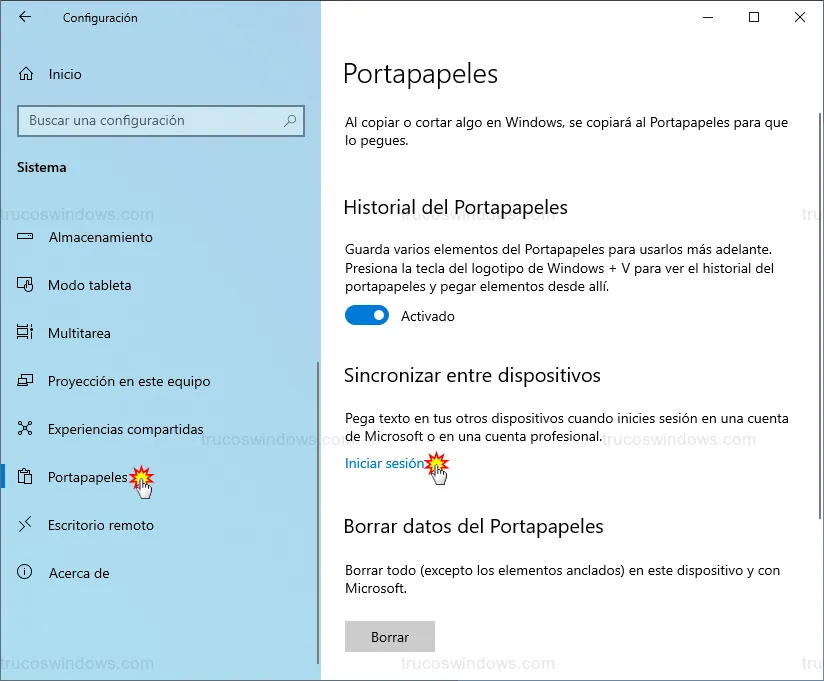Click the search magnifier icon

(x=291, y=121)
